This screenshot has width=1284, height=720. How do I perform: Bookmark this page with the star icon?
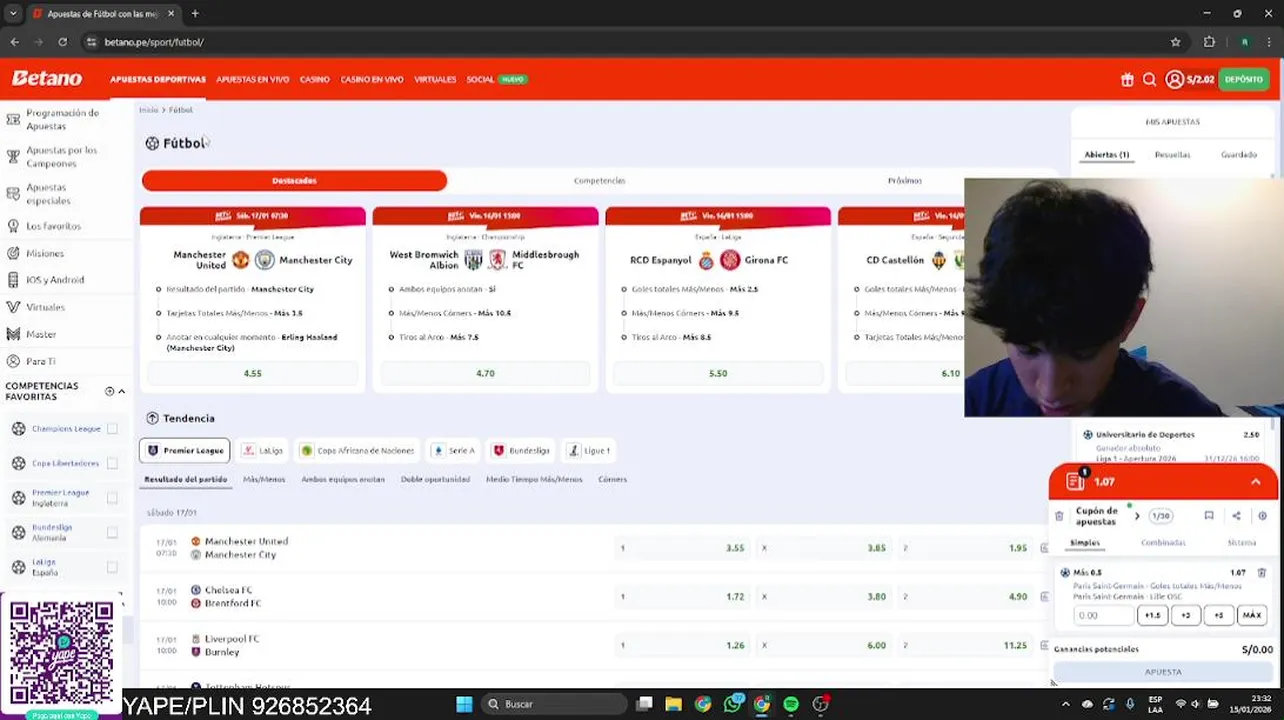pos(1176,42)
